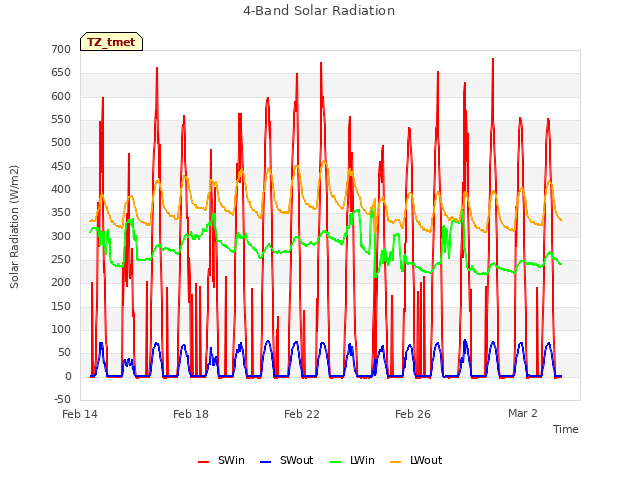Click the green LWin legend swatch

335,462
